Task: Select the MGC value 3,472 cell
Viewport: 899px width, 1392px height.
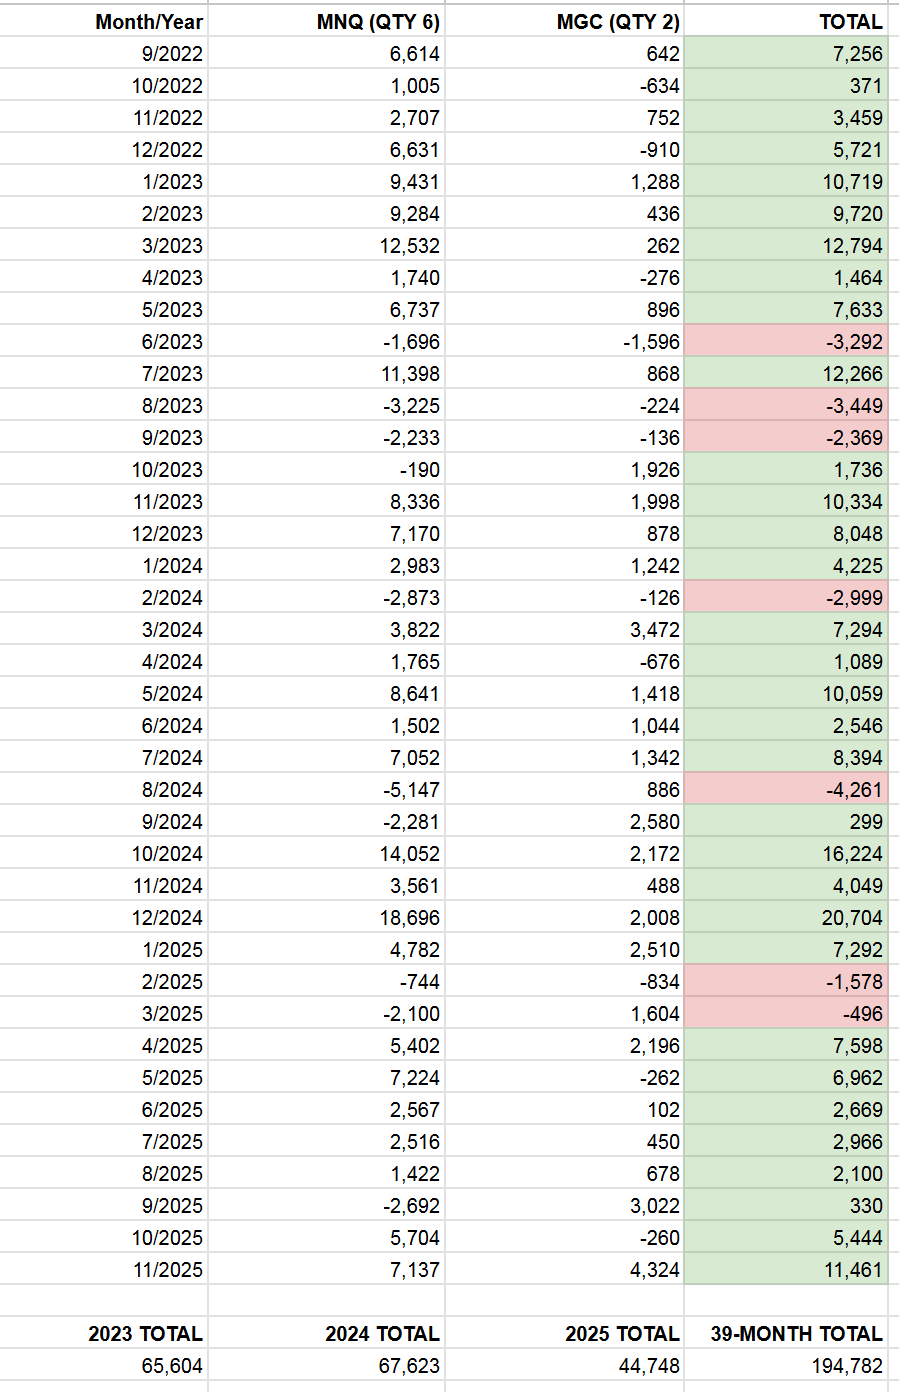Action: pyautogui.click(x=655, y=630)
